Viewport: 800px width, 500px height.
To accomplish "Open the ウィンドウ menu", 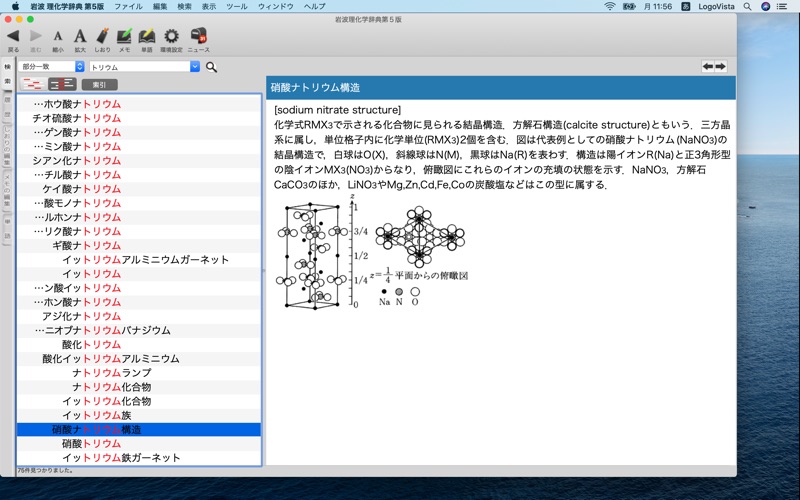I will point(276,7).
